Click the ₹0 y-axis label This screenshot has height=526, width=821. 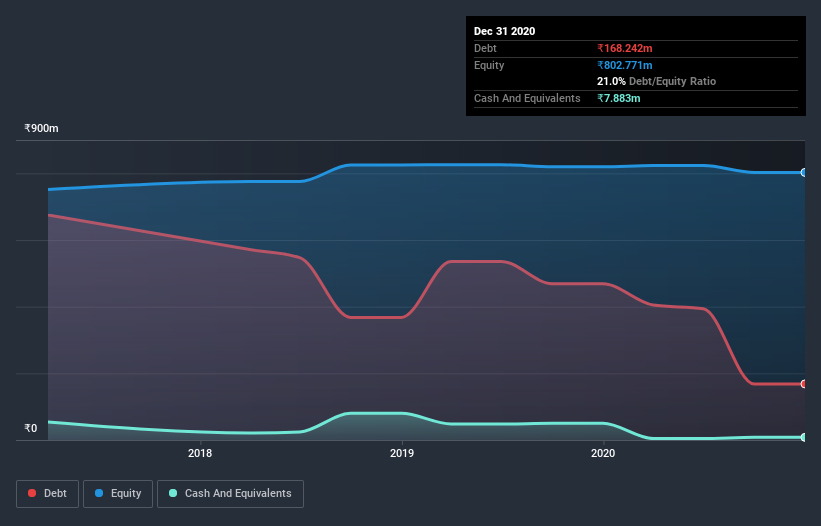31,428
